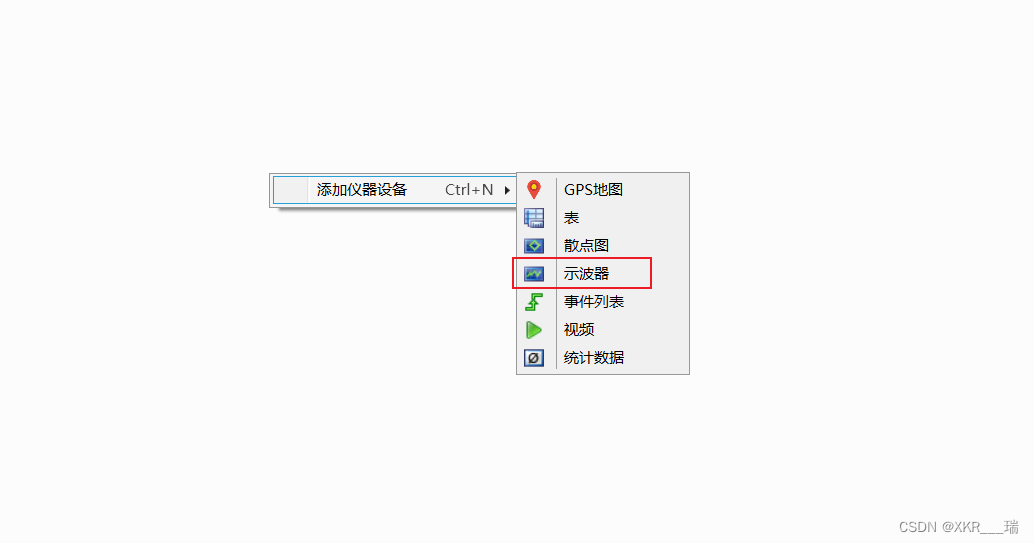This screenshot has height=543, width=1034.
Task: Click the statistics Ø icon
Action: (x=533, y=358)
